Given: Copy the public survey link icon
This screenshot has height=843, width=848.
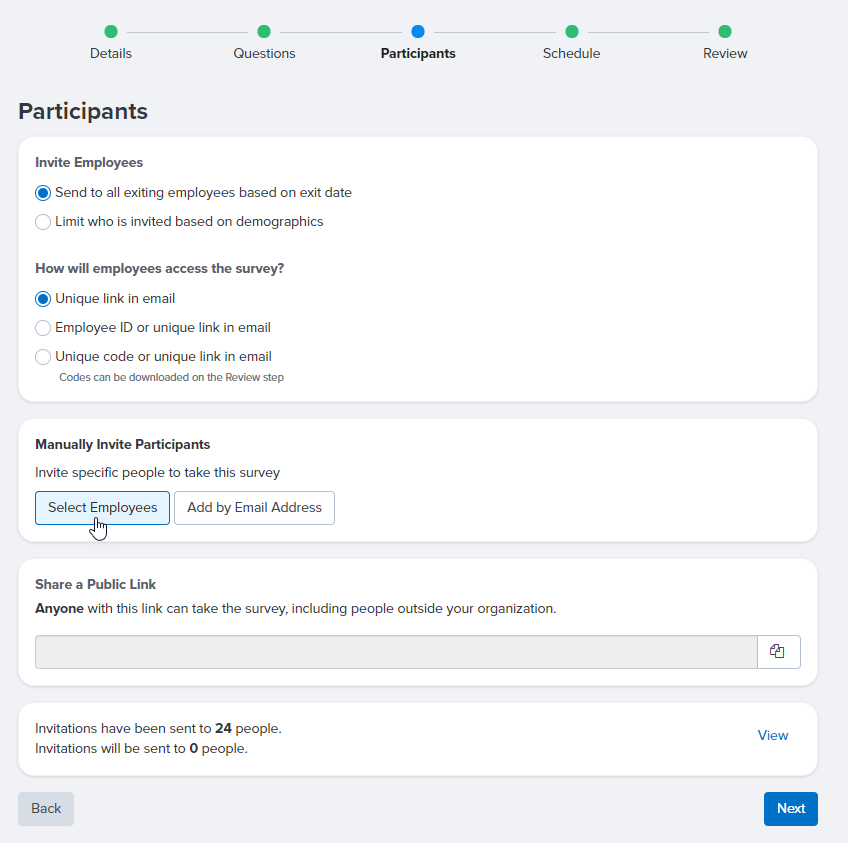Looking at the screenshot, I should click(778, 652).
